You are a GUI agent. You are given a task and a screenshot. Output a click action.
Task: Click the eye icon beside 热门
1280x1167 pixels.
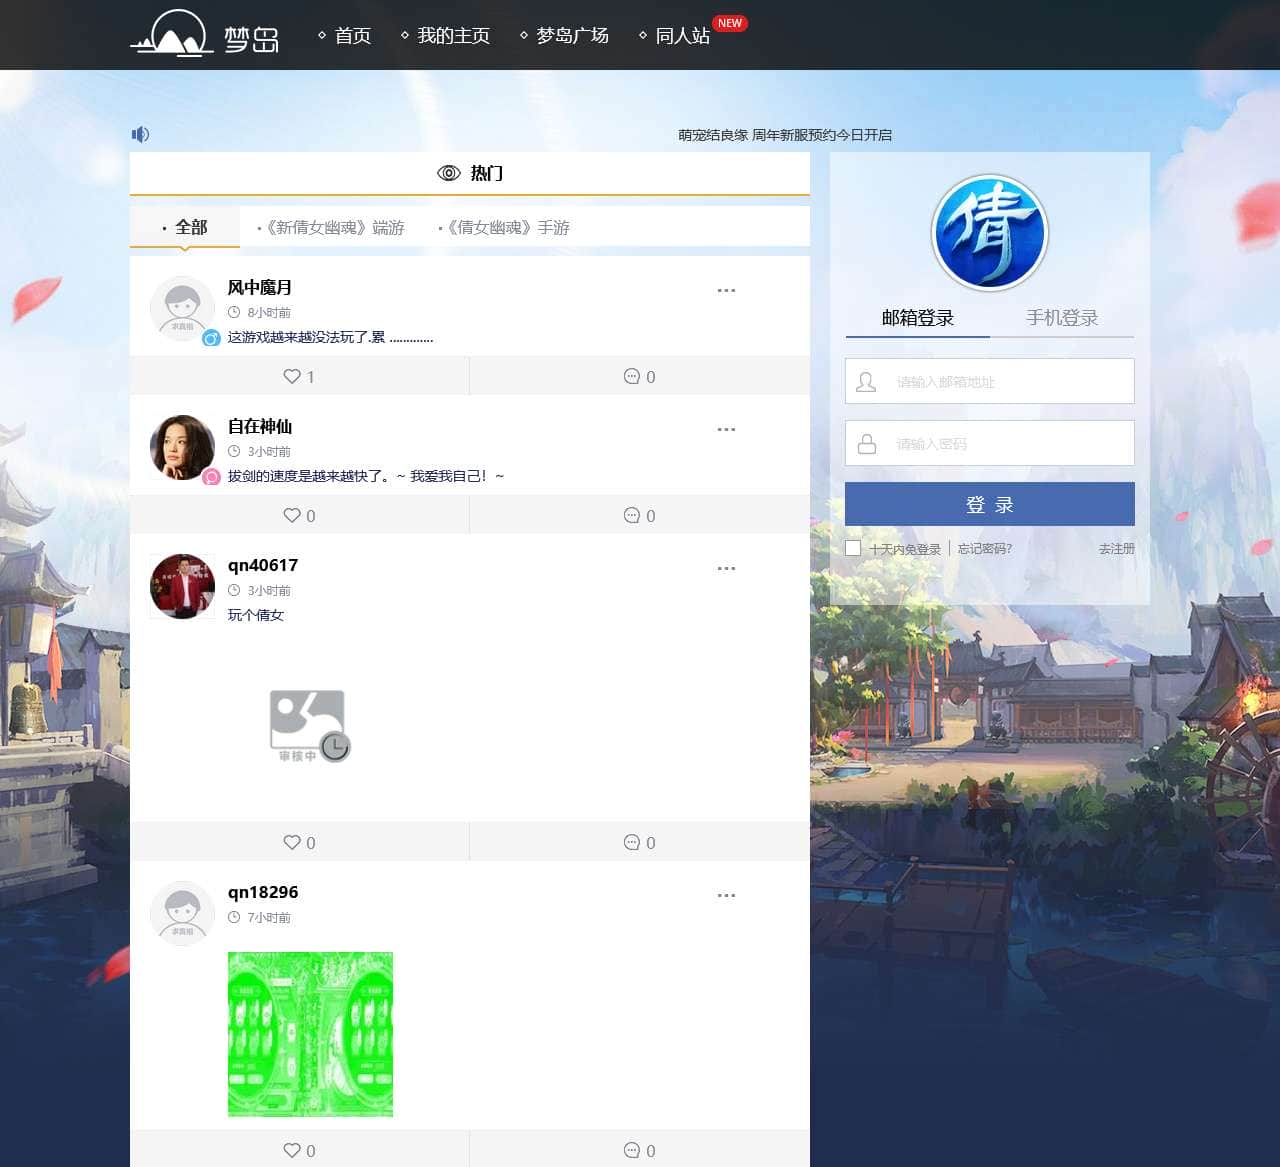tap(449, 173)
